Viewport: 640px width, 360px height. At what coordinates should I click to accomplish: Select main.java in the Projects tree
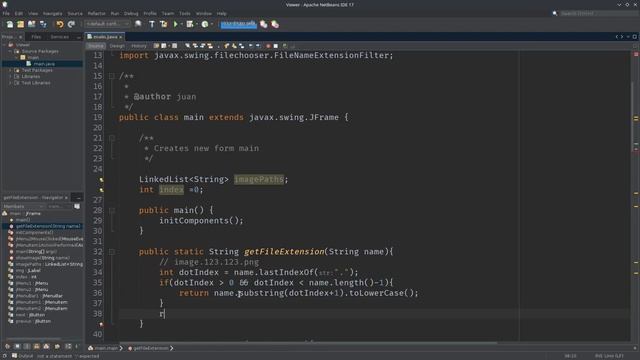44,64
